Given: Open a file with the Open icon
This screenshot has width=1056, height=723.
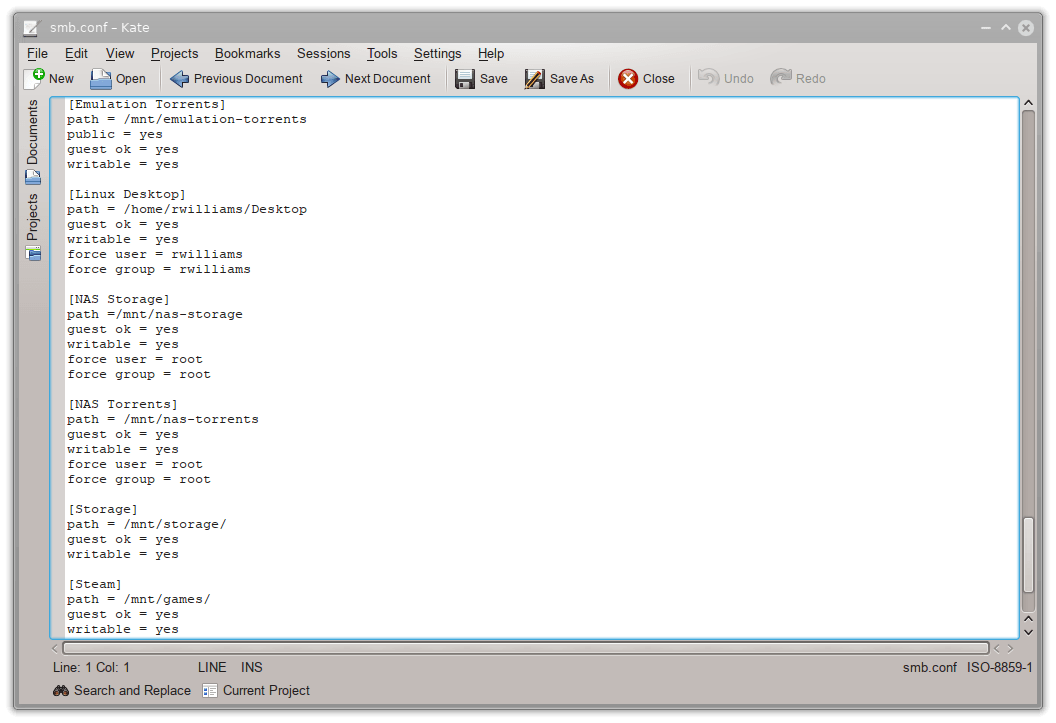Looking at the screenshot, I should pyautogui.click(x=101, y=78).
